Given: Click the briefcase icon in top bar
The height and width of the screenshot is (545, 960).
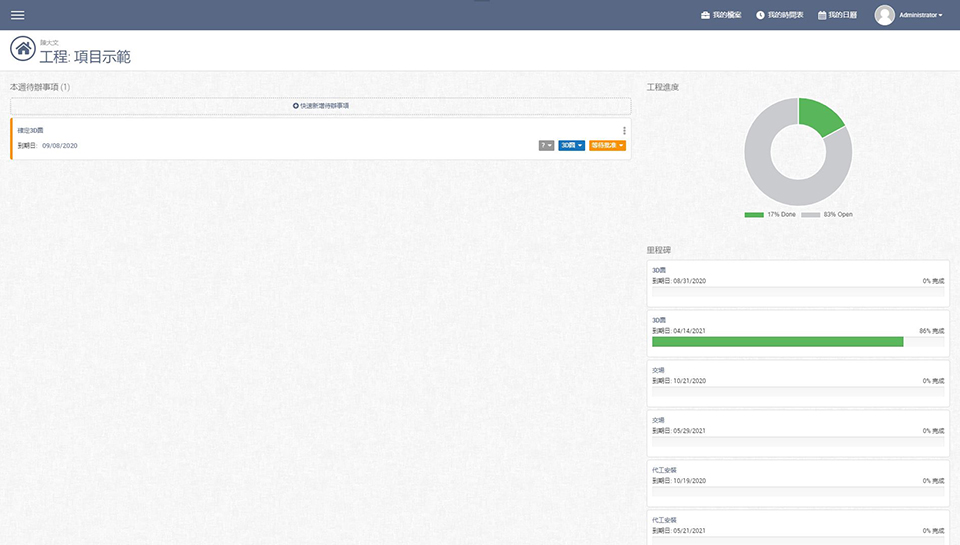Looking at the screenshot, I should point(706,15).
